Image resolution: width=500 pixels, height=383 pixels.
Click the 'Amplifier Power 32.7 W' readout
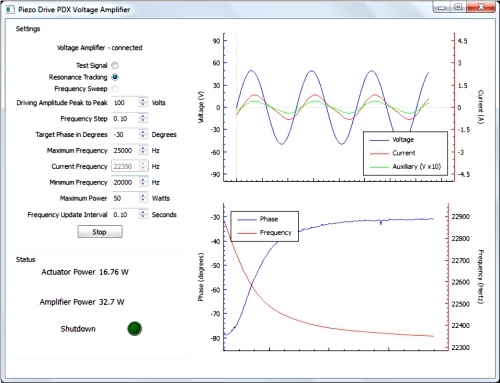[82, 302]
